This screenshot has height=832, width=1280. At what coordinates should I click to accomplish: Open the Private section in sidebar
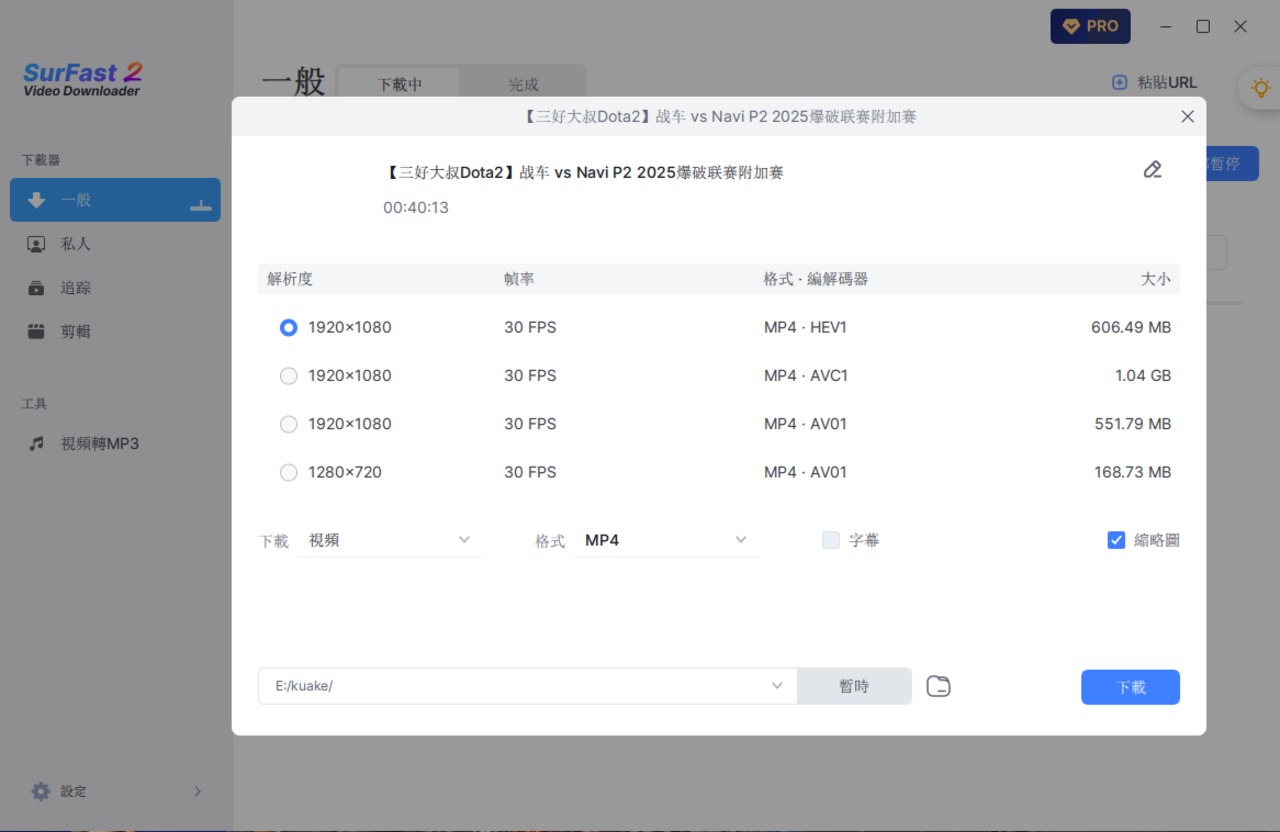coord(75,244)
